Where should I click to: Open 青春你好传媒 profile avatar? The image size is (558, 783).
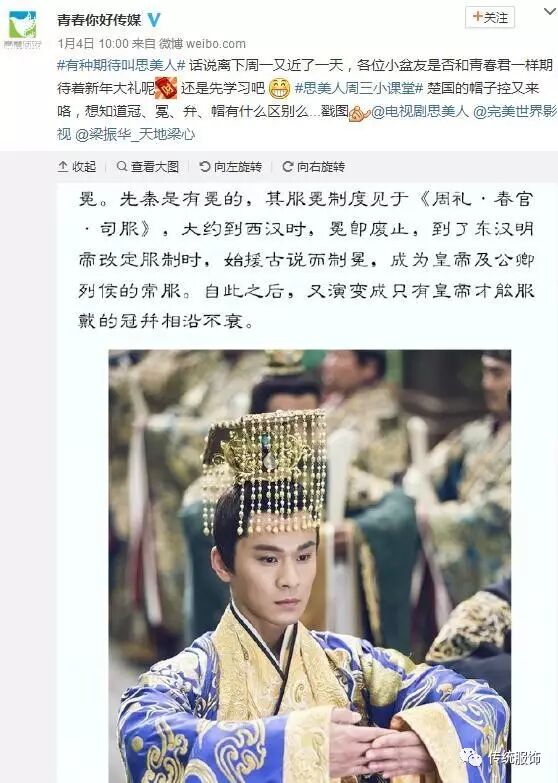(x=22, y=29)
